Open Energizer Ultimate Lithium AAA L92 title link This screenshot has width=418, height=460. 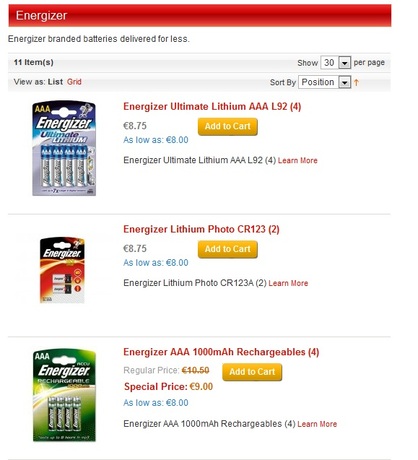point(212,107)
